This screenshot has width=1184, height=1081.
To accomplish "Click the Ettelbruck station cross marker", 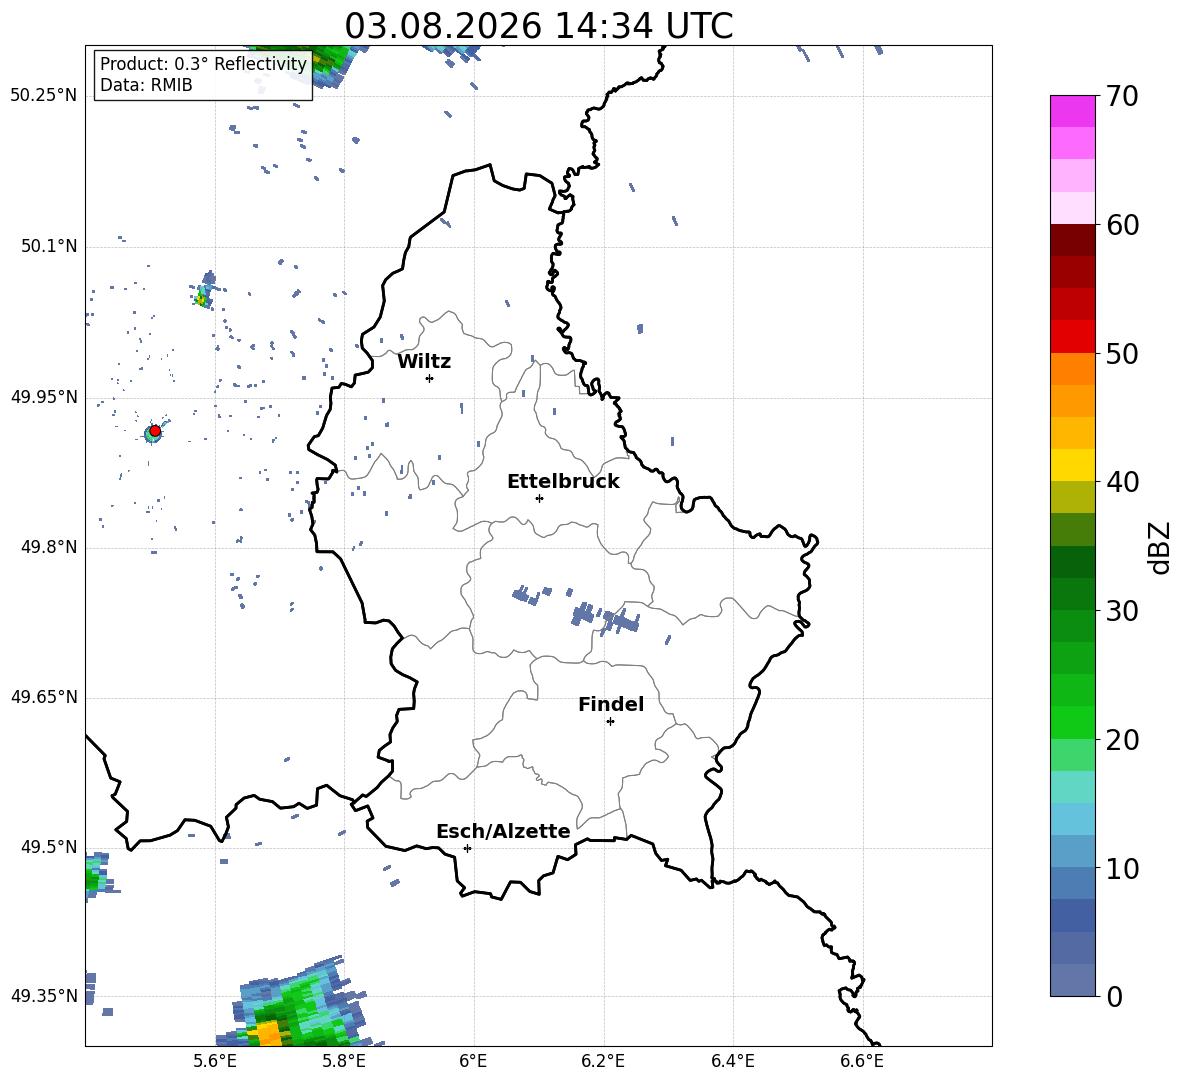I will (539, 498).
